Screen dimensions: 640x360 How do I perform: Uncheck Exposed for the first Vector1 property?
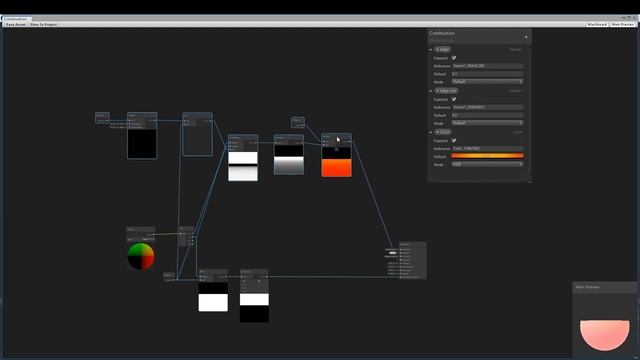coord(454,58)
